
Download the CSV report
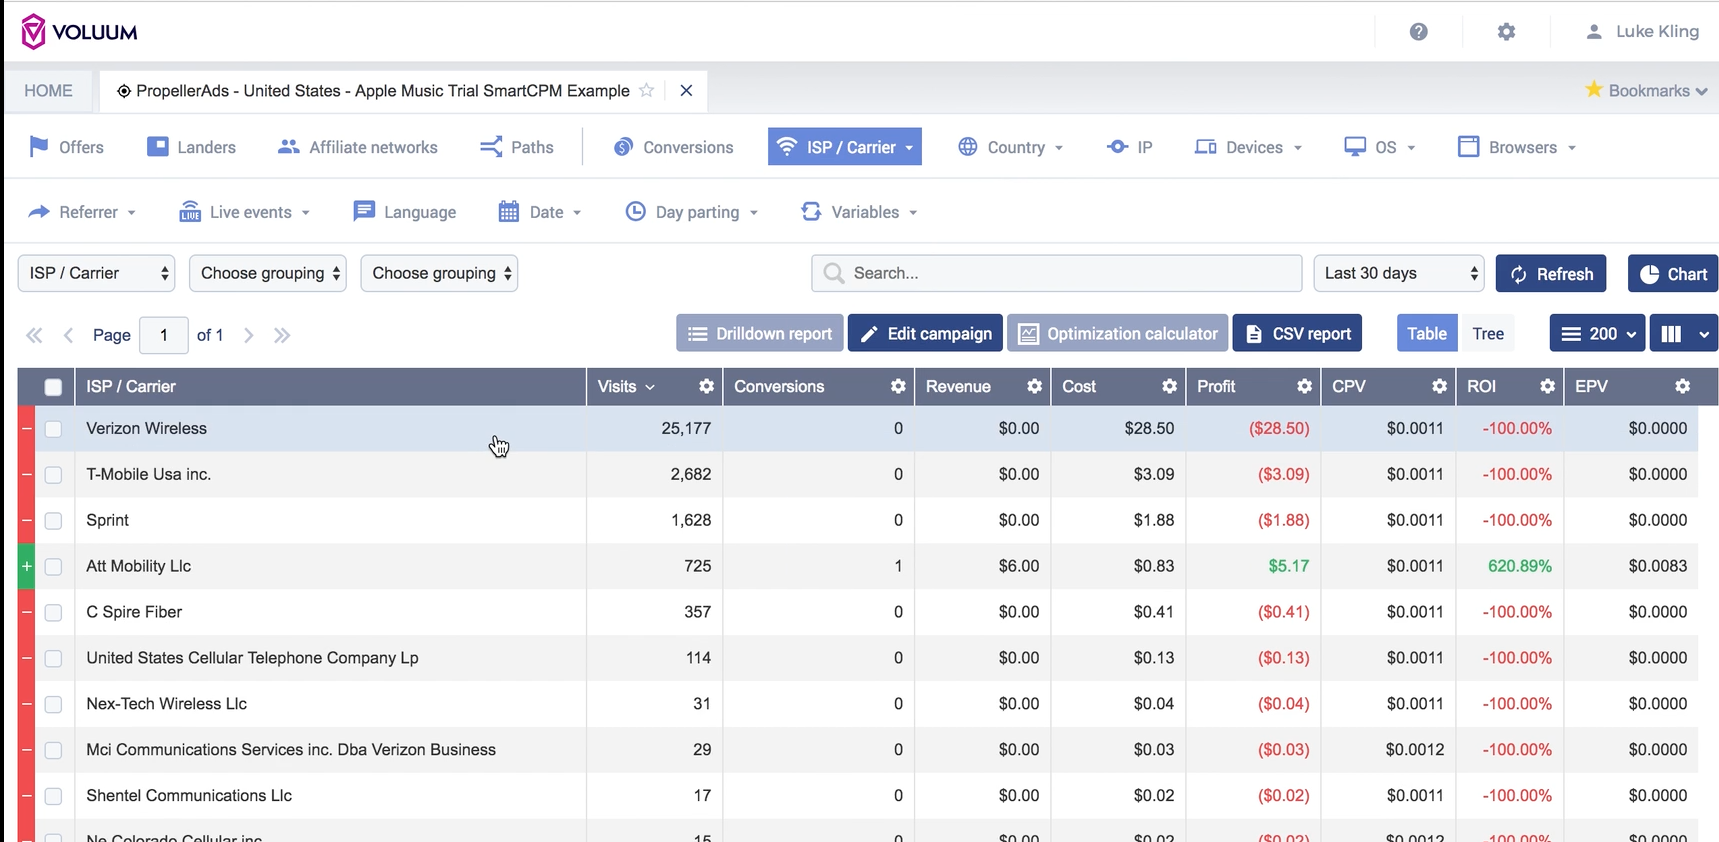(x=1297, y=334)
